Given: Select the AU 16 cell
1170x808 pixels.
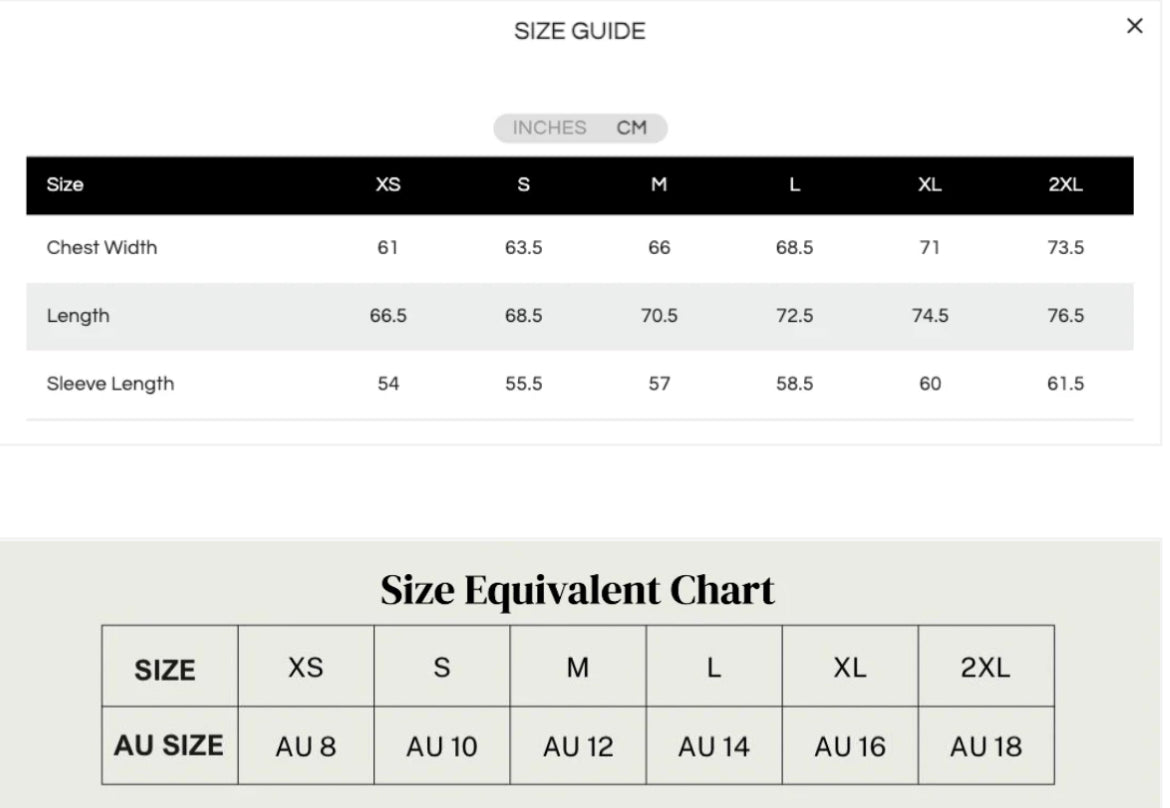Looking at the screenshot, I should click(x=850, y=746).
